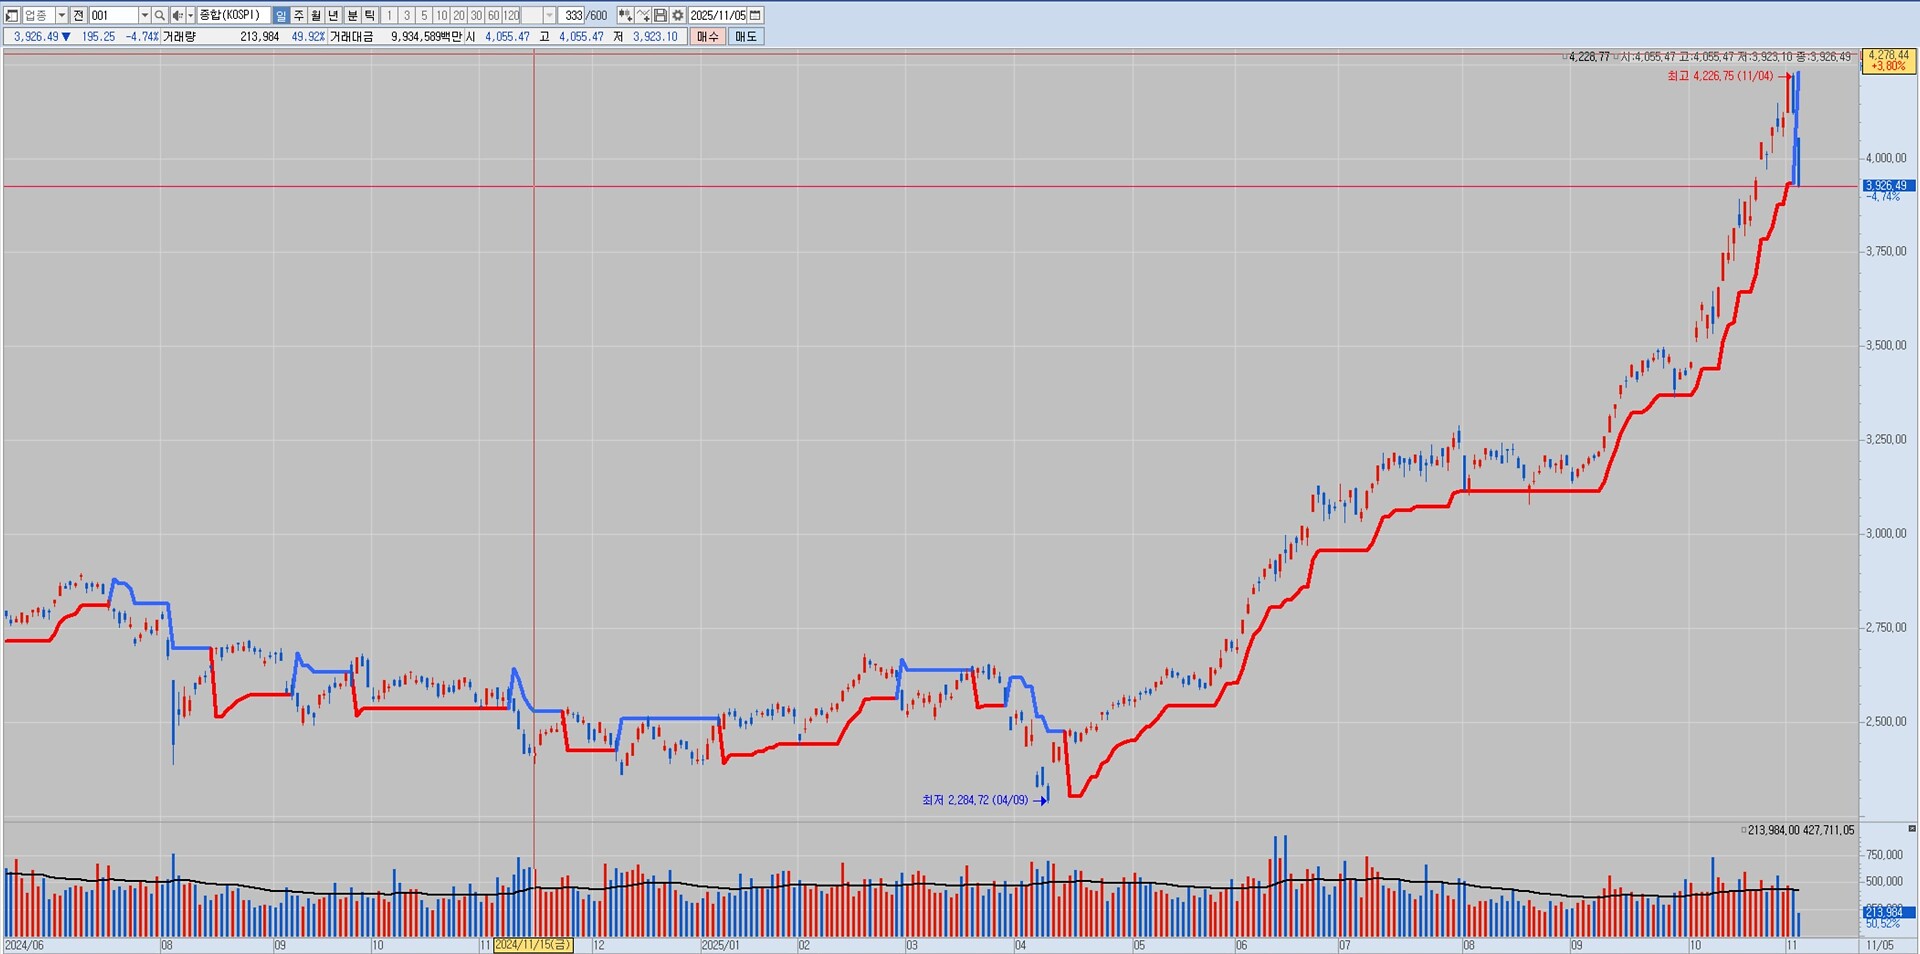Click the -4.74% change rate in info bar
The height and width of the screenshot is (954, 1920).
pos(142,36)
